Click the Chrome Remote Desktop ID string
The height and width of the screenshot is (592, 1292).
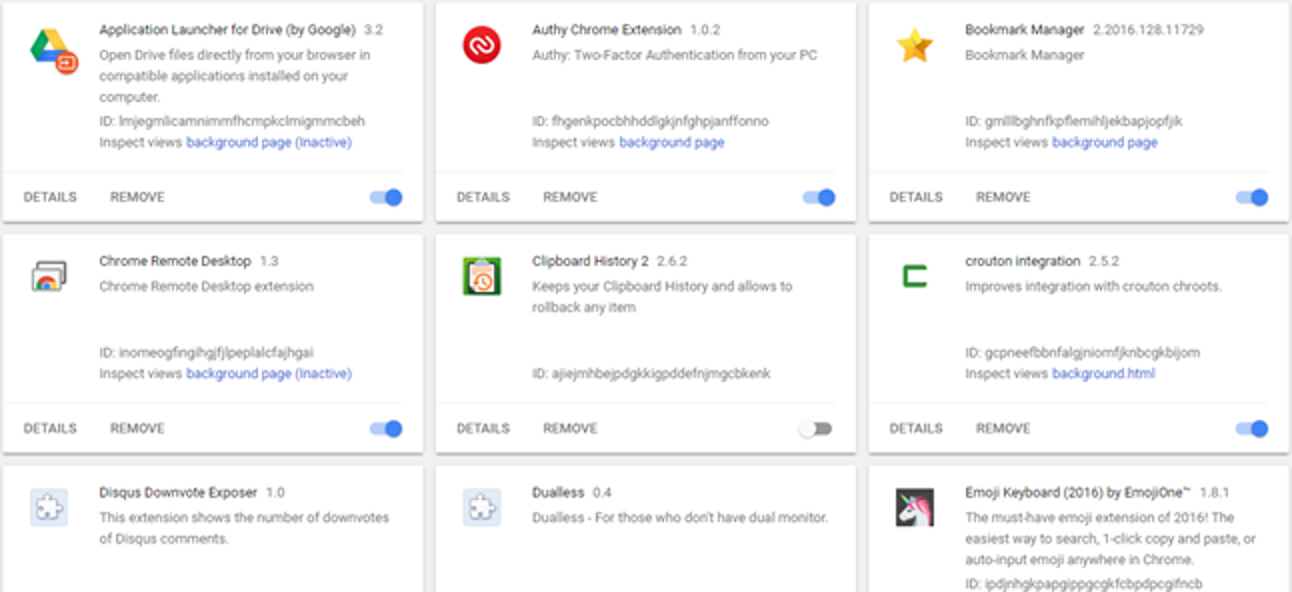208,352
